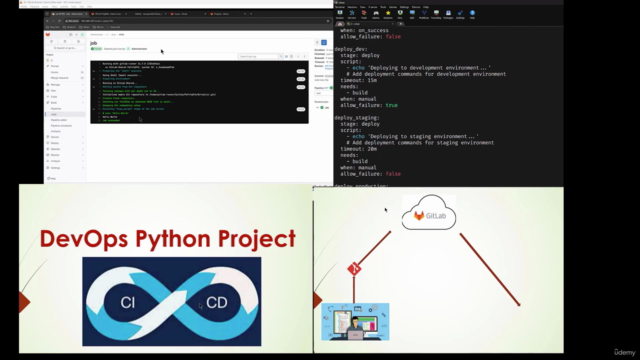Click the GitLab Search or go to field
The width and height of the screenshot is (640, 360).
65,48
